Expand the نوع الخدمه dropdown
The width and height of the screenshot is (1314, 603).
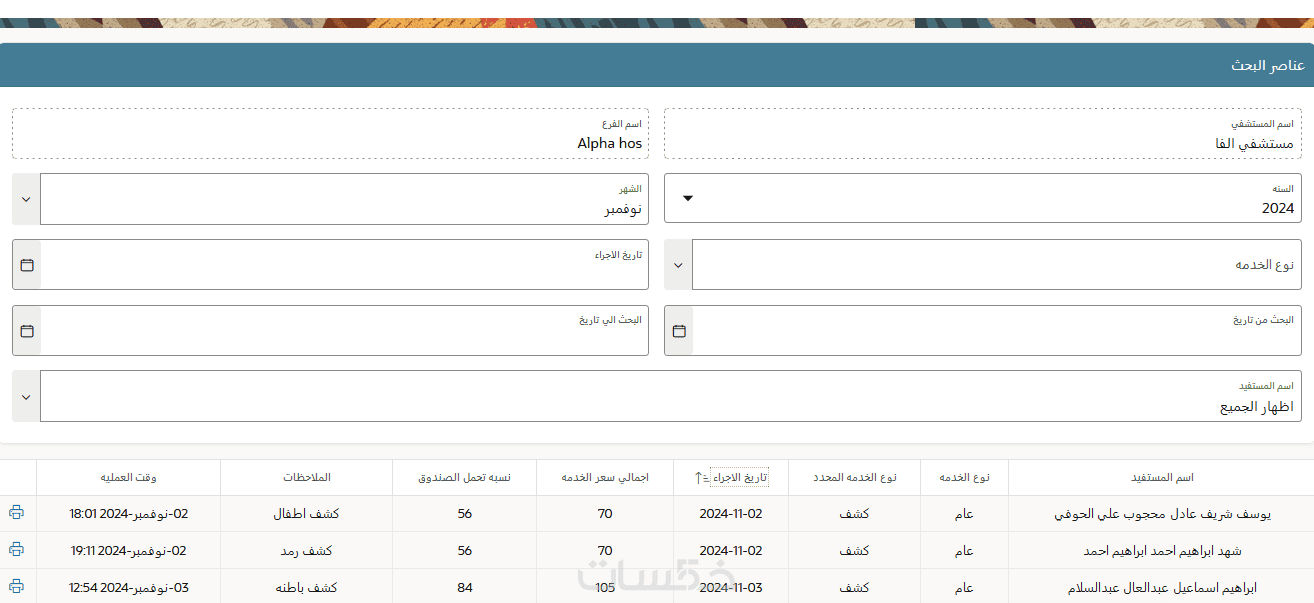679,265
